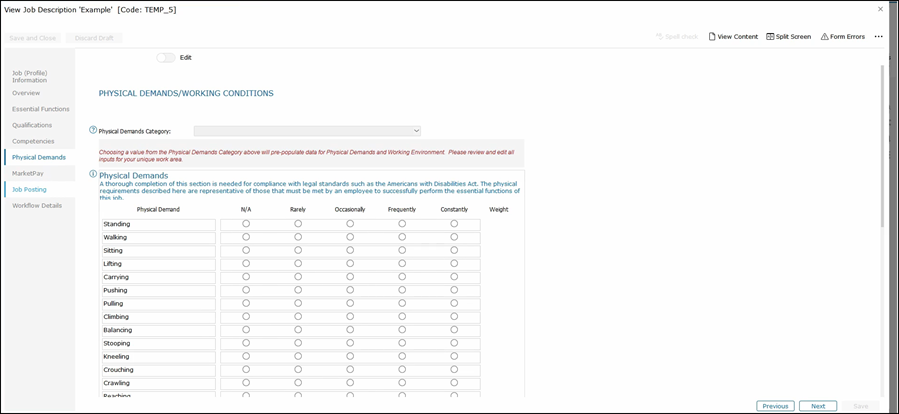Open the Job Posting section
The height and width of the screenshot is (414, 899).
point(29,189)
